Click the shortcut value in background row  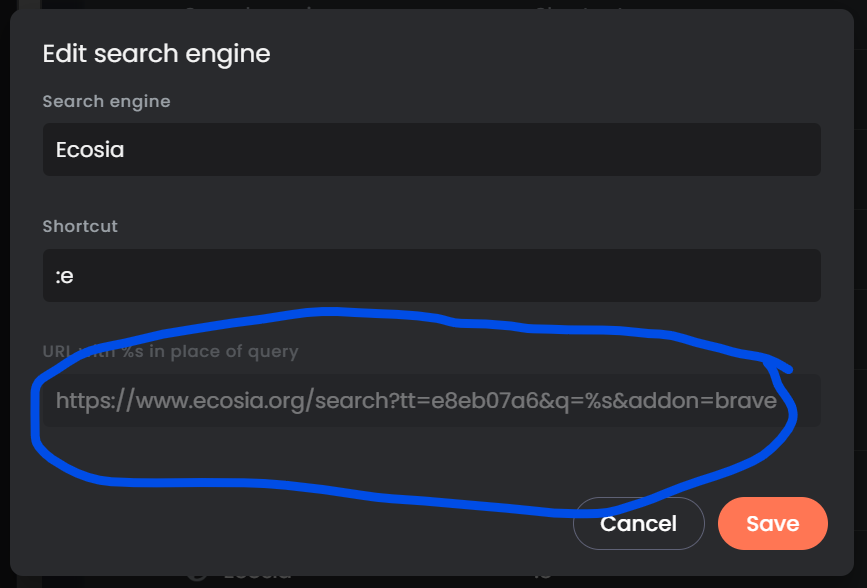click(x=542, y=575)
